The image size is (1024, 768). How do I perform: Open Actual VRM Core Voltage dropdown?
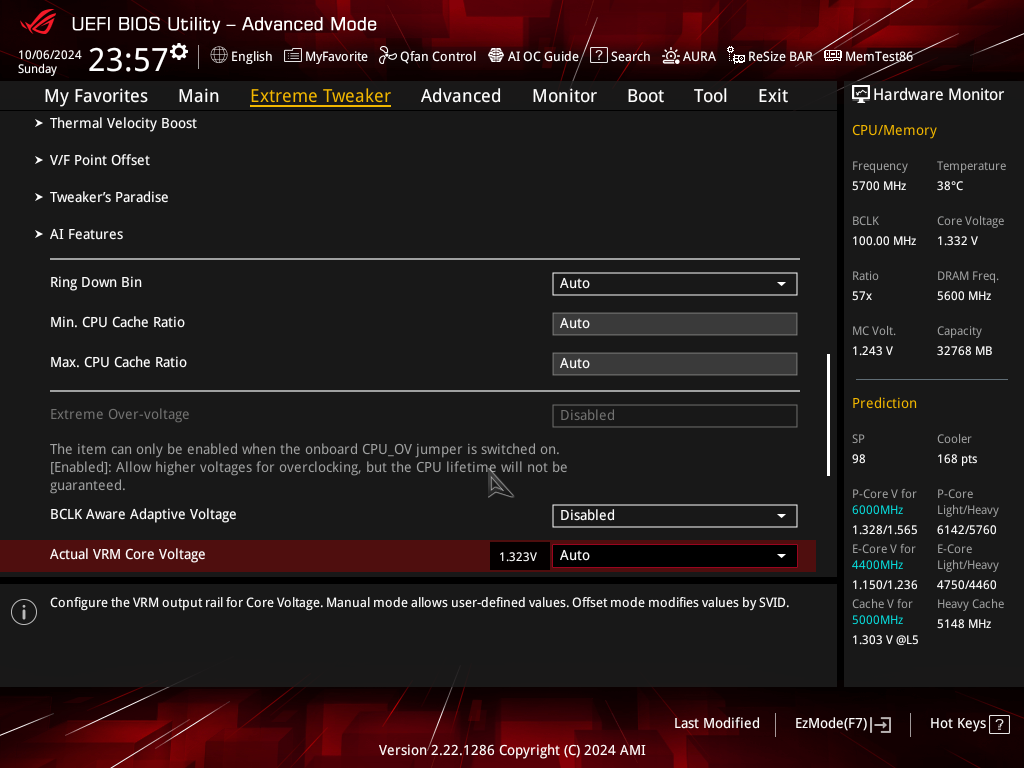pyautogui.click(x=675, y=555)
